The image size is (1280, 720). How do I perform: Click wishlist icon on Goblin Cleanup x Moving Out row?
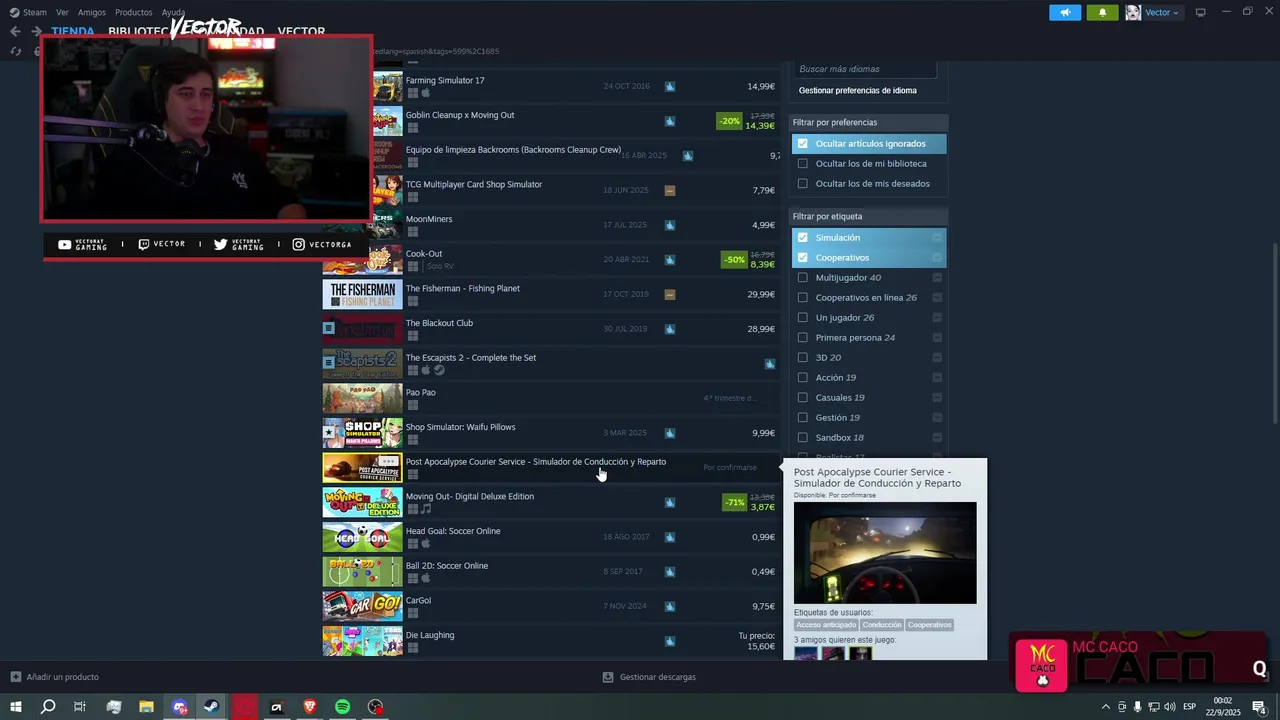670,121
